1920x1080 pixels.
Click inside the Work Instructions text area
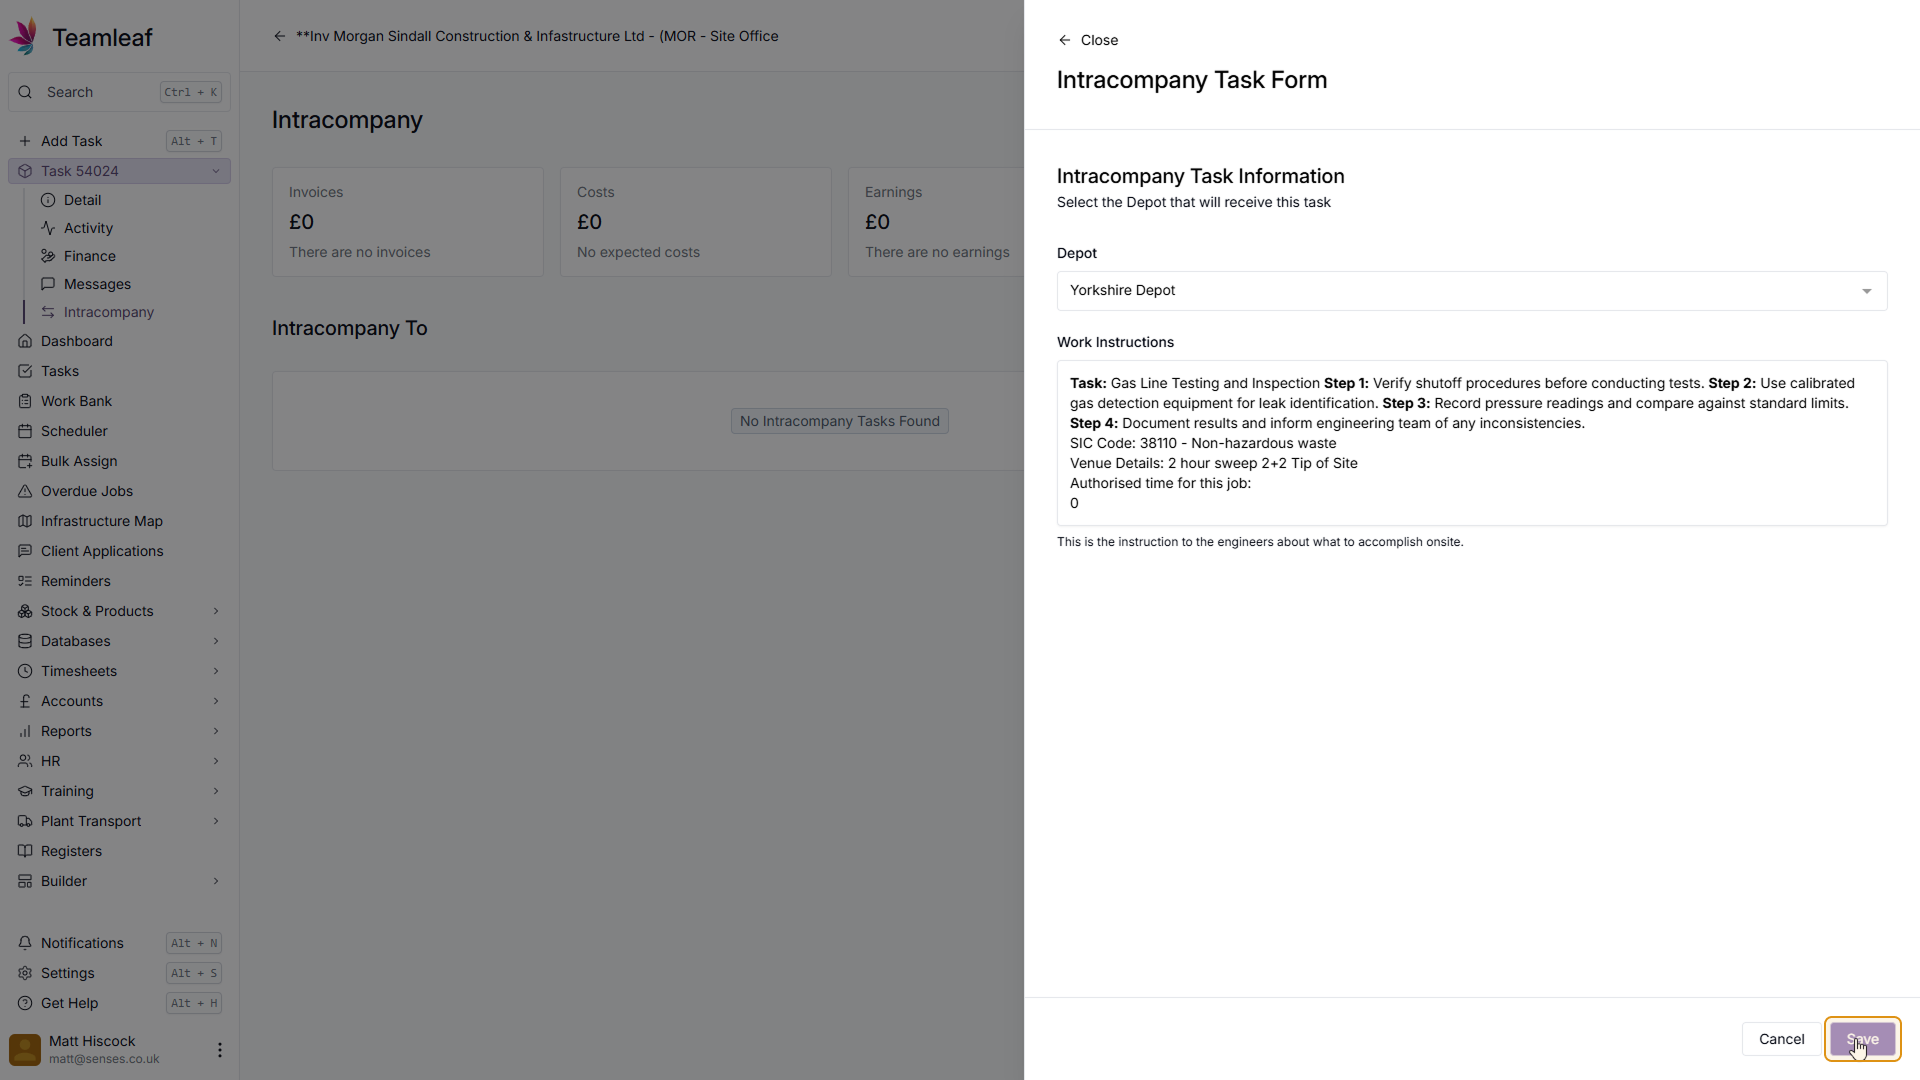pyautogui.click(x=1472, y=443)
